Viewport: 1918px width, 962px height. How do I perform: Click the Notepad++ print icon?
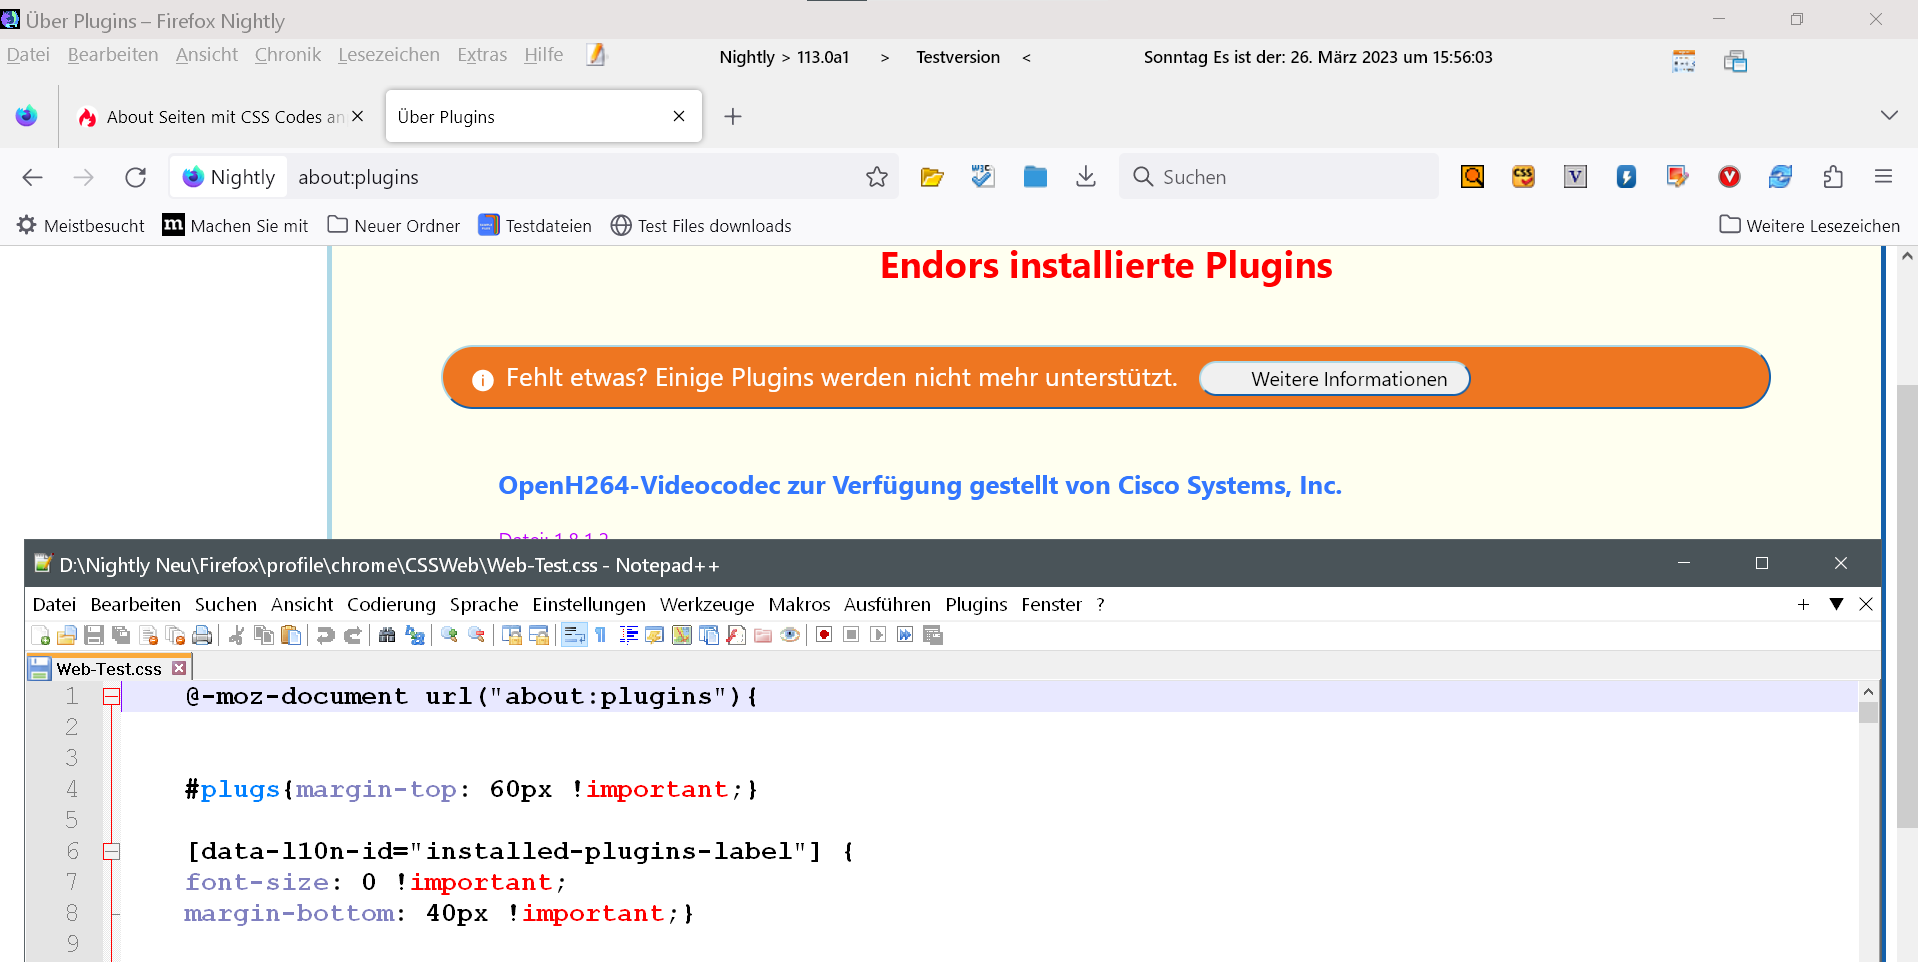coord(202,635)
